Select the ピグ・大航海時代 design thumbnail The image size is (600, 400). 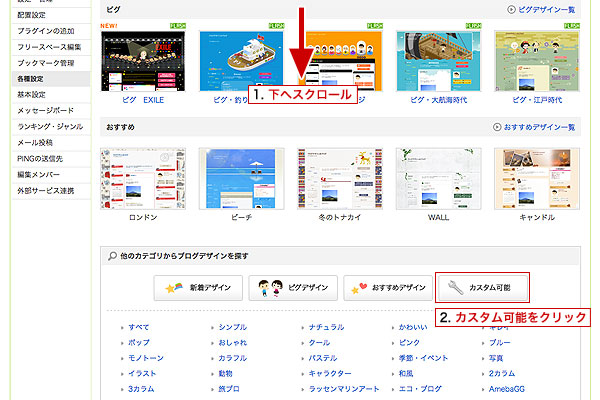click(439, 61)
